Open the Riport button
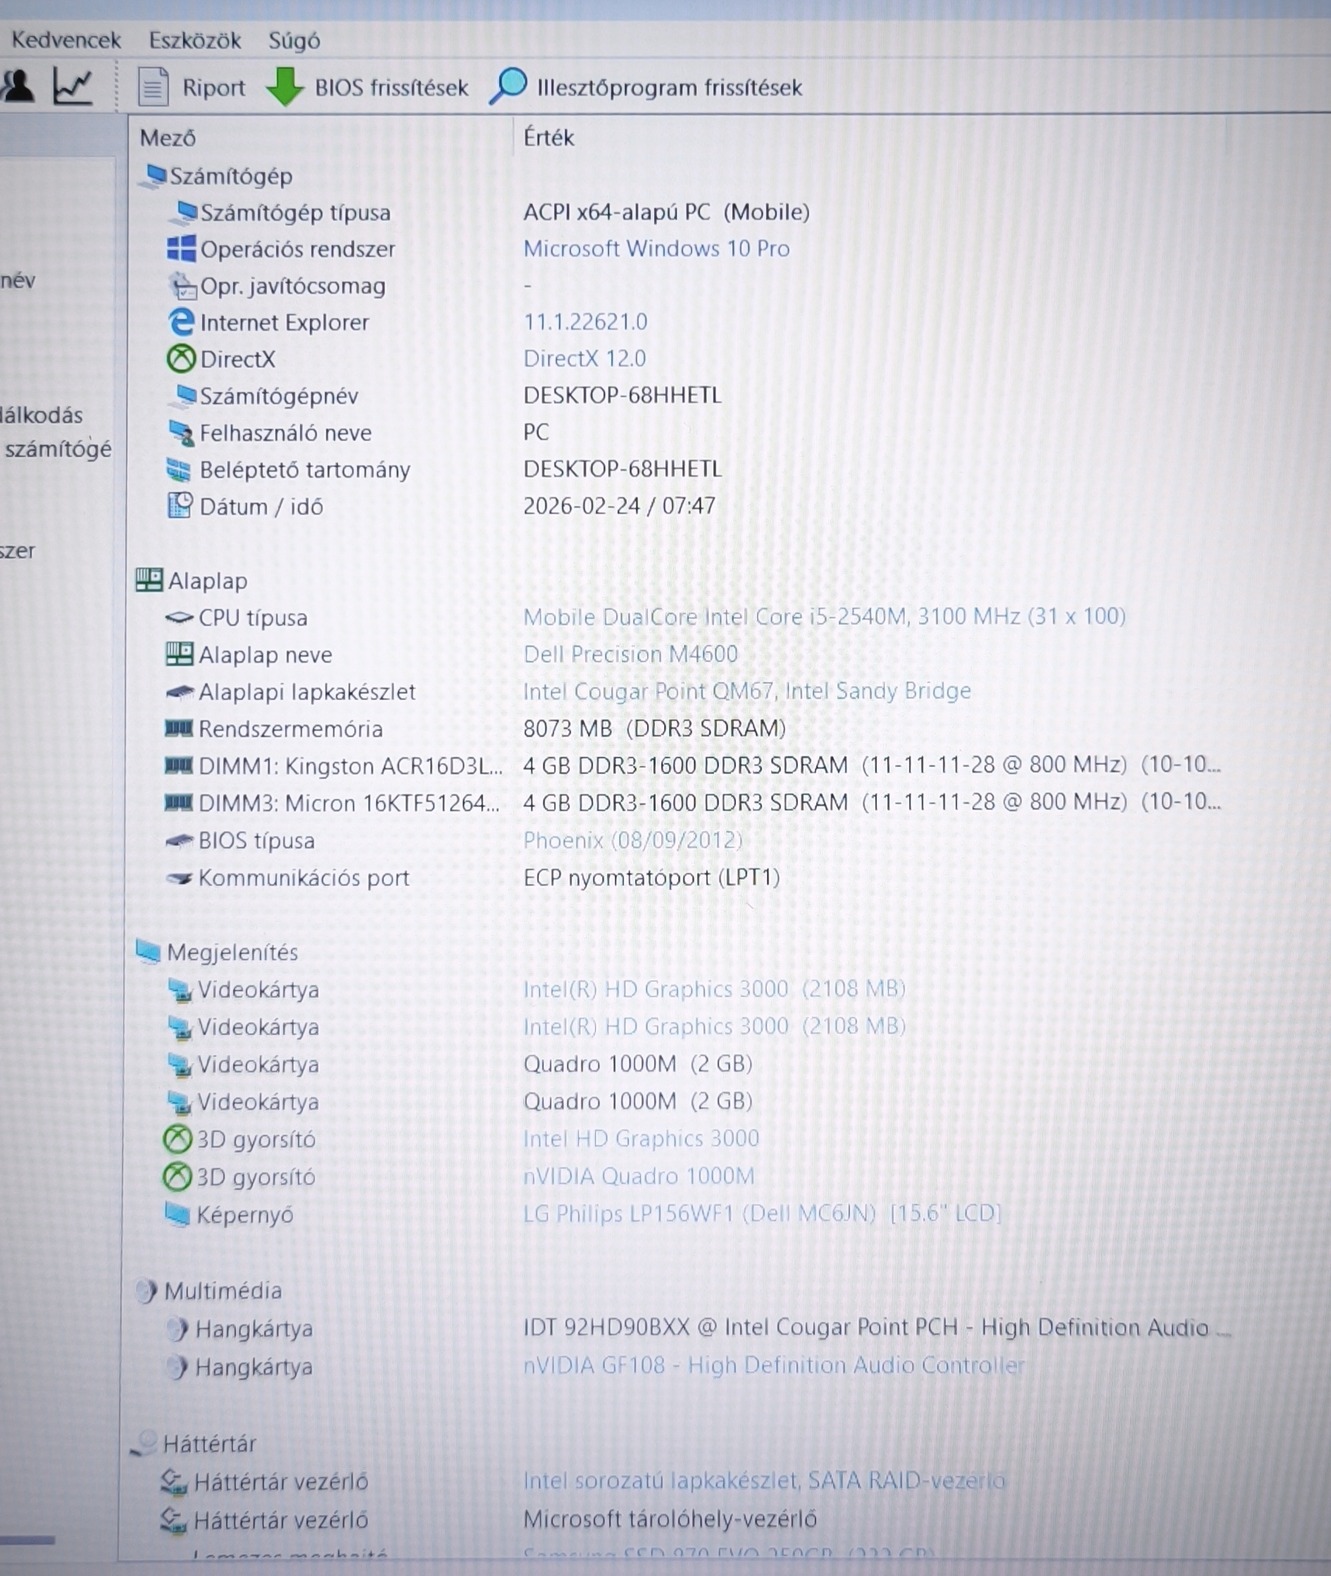1331x1576 pixels. coord(213,88)
